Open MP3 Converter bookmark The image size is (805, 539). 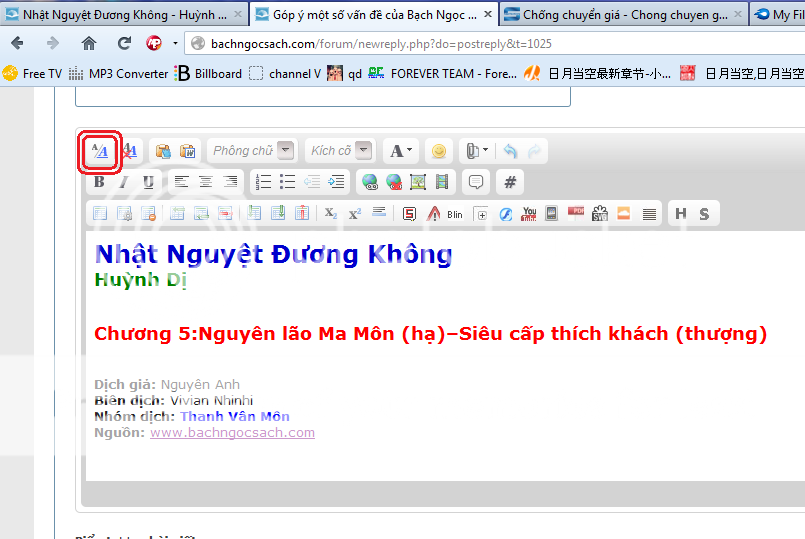[119, 74]
